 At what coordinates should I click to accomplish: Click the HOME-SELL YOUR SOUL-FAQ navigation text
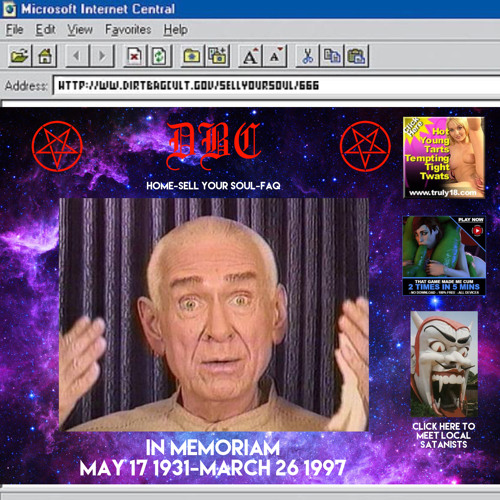click(x=213, y=186)
